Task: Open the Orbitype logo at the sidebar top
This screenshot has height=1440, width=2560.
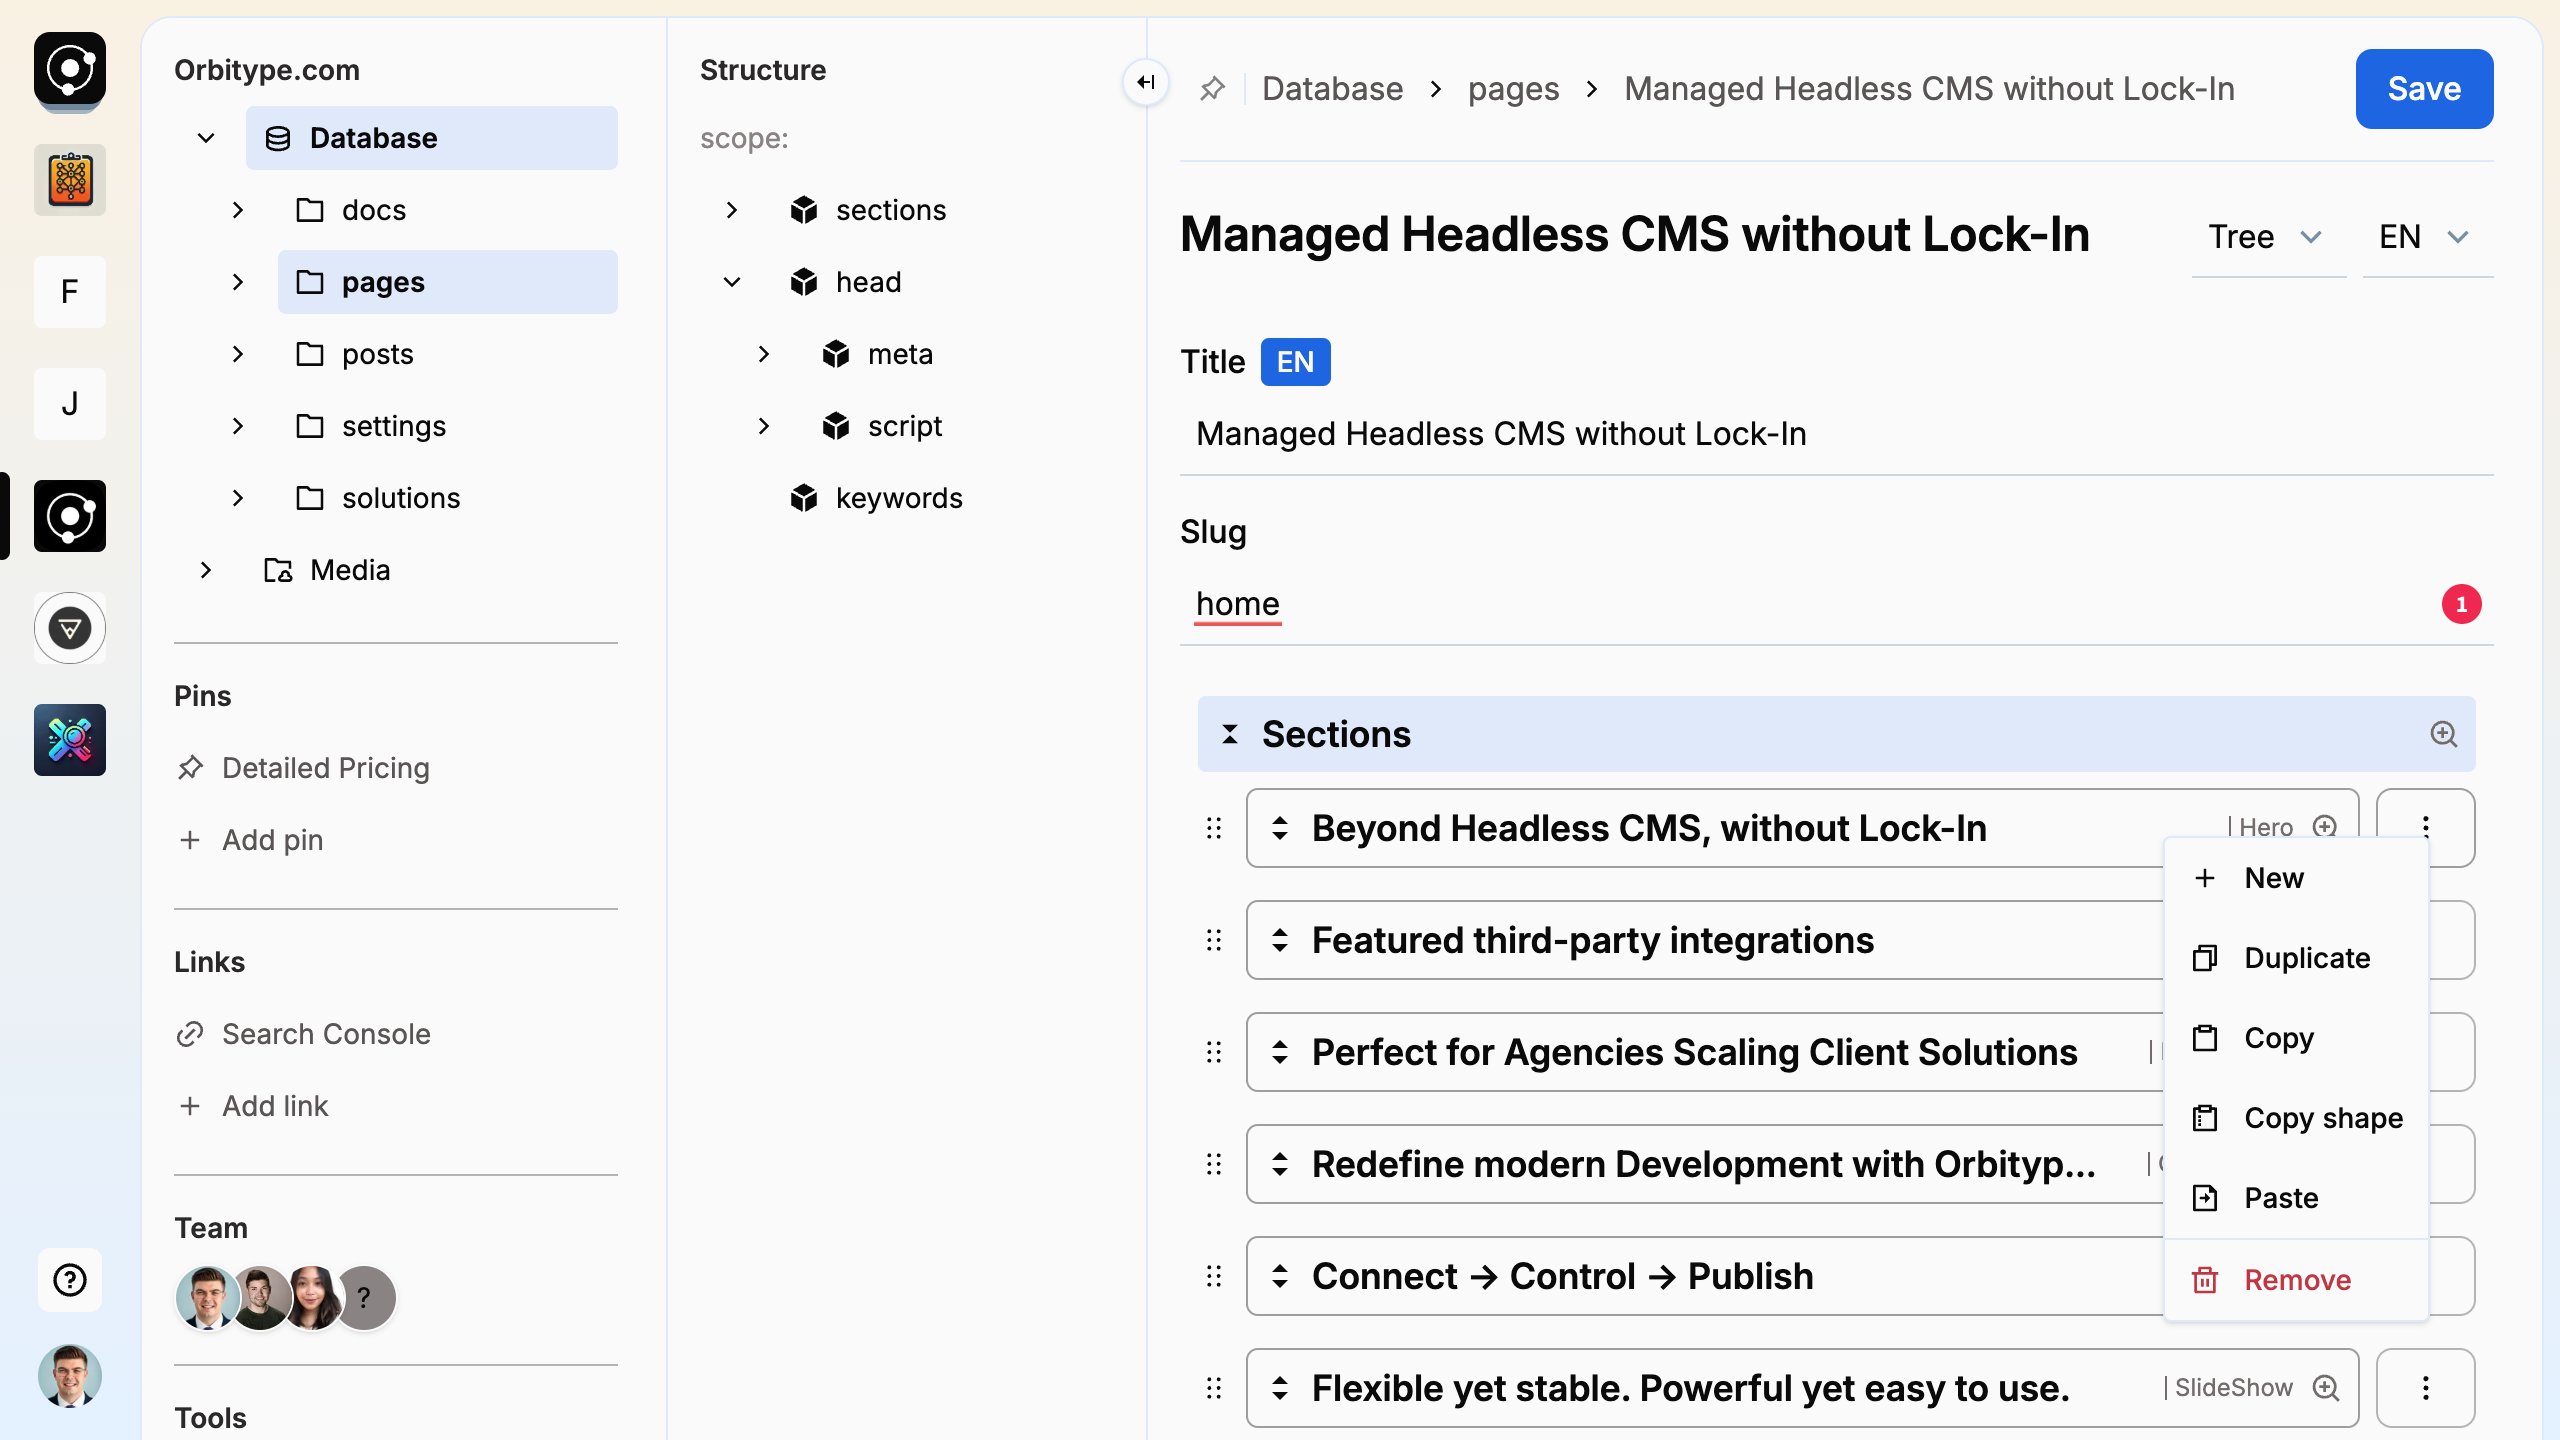Action: click(70, 69)
